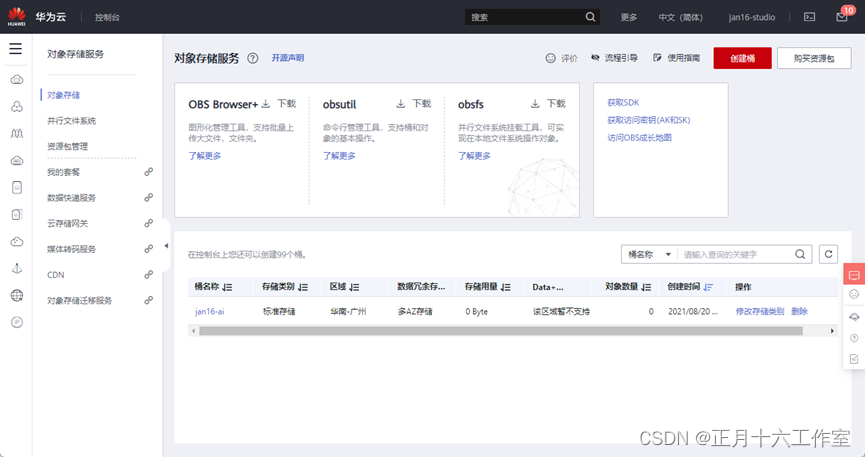
Task: Open the hamburger service menu
Action: pos(15,49)
